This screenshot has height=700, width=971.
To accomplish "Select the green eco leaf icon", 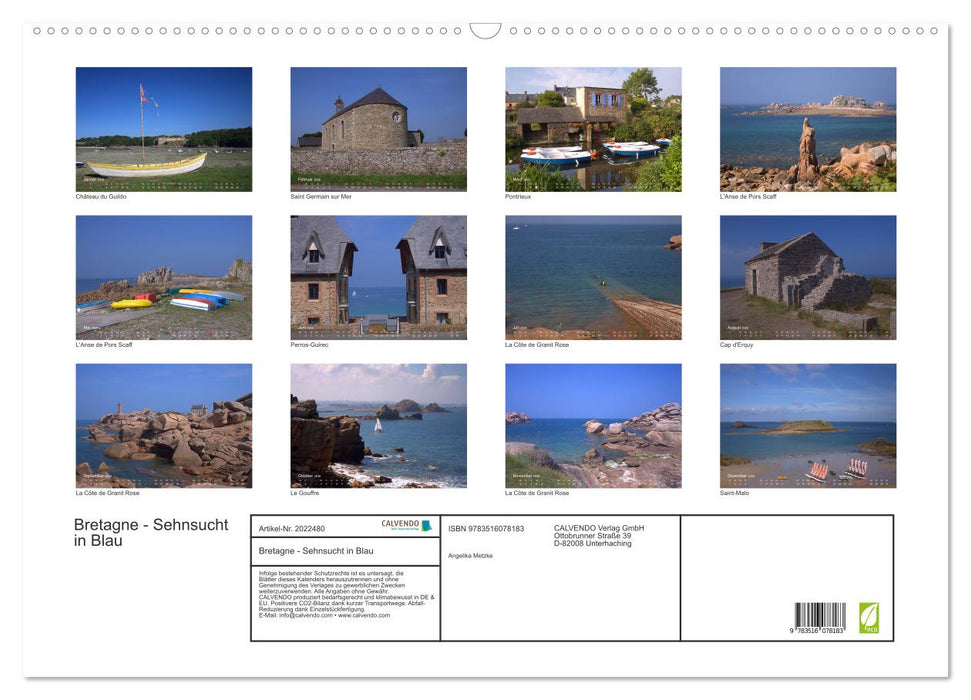I will point(869,618).
